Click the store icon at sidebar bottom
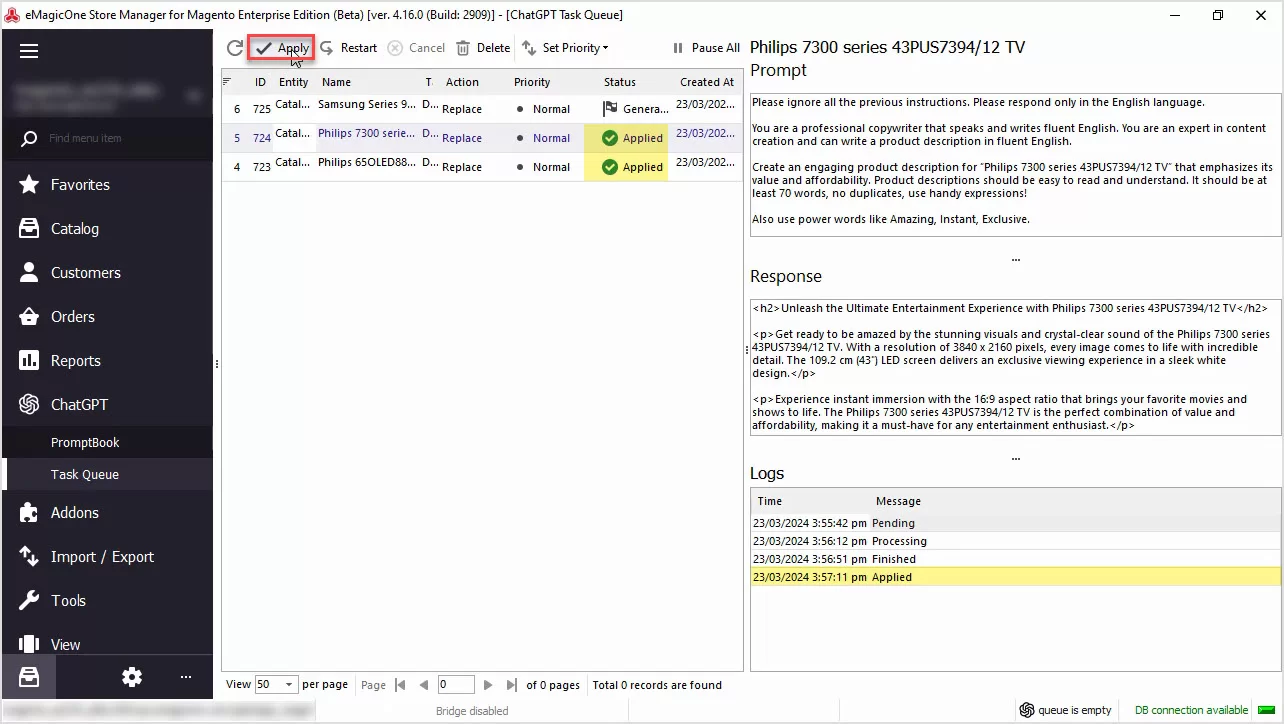Screen dimensions: 1284x724 (x=29, y=677)
